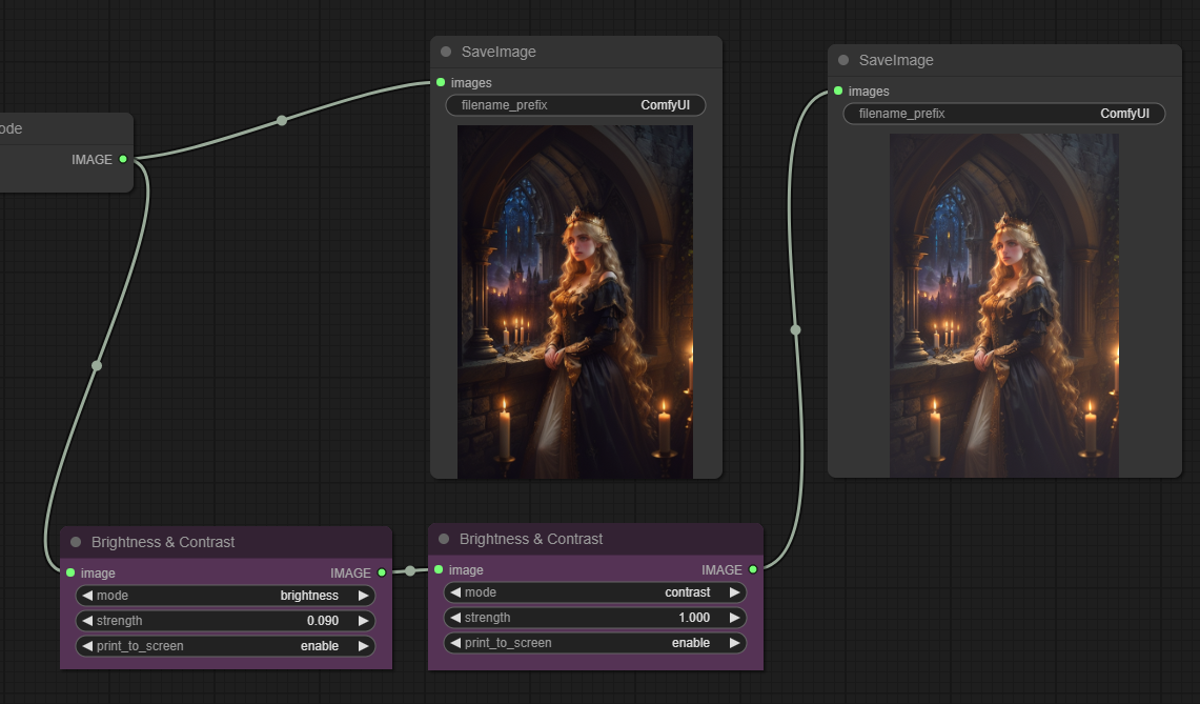The image size is (1200, 704).
Task: Toggle print_to_screen on the contrast node
Action: coord(595,643)
